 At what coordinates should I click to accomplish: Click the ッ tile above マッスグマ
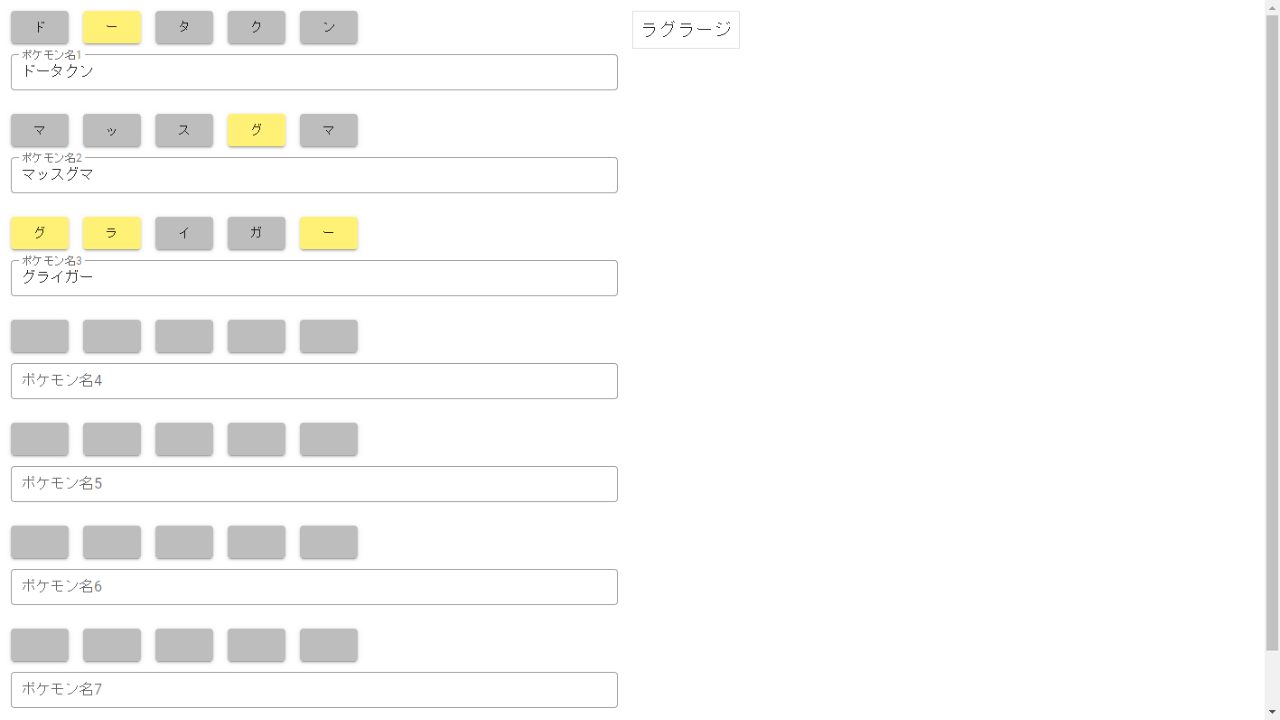[x=112, y=131]
